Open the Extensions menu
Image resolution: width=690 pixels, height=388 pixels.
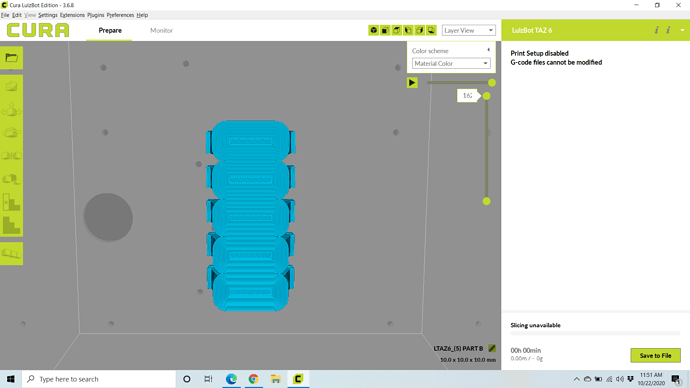[x=72, y=15]
